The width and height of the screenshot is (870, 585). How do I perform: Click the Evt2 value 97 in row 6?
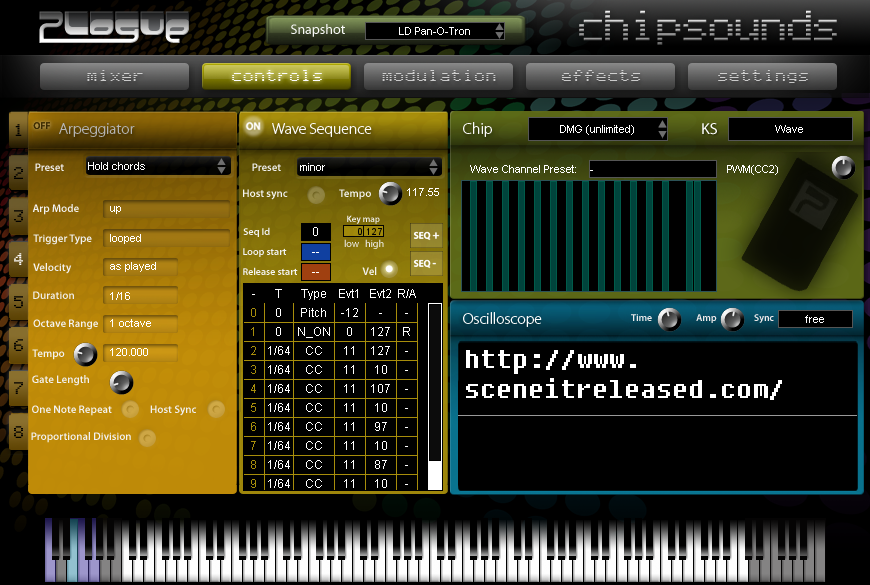point(381,427)
